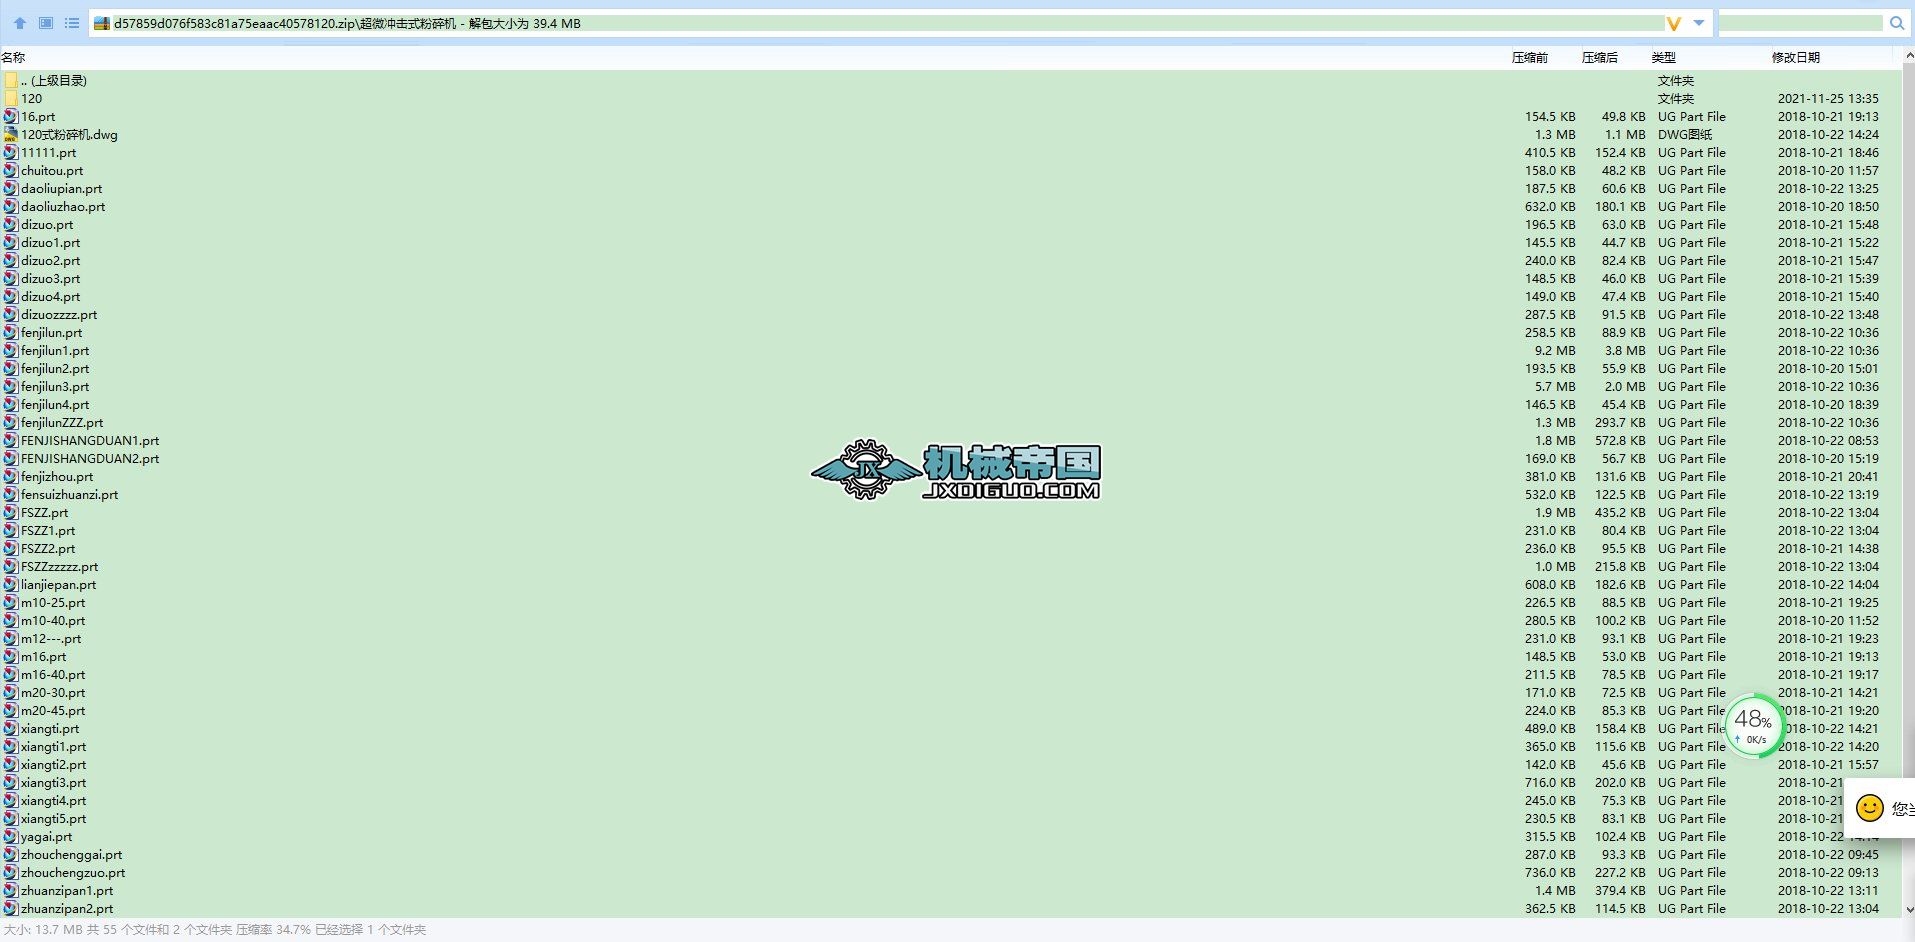Select the file name zhouchenggai.prt
Screen dimensions: 1915x942
[72, 855]
